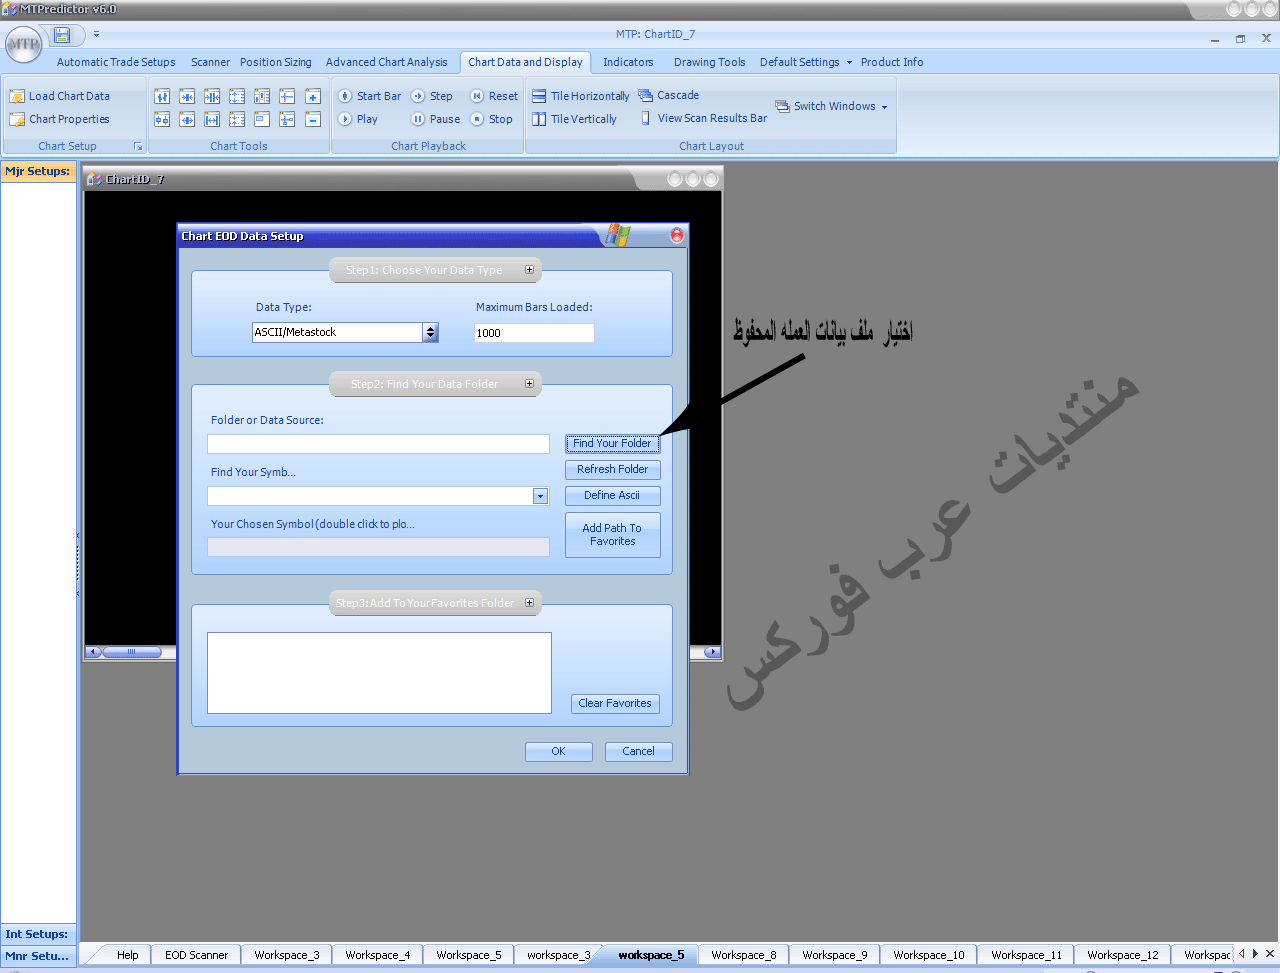Switch to the Workspace_10 tab

(928, 955)
